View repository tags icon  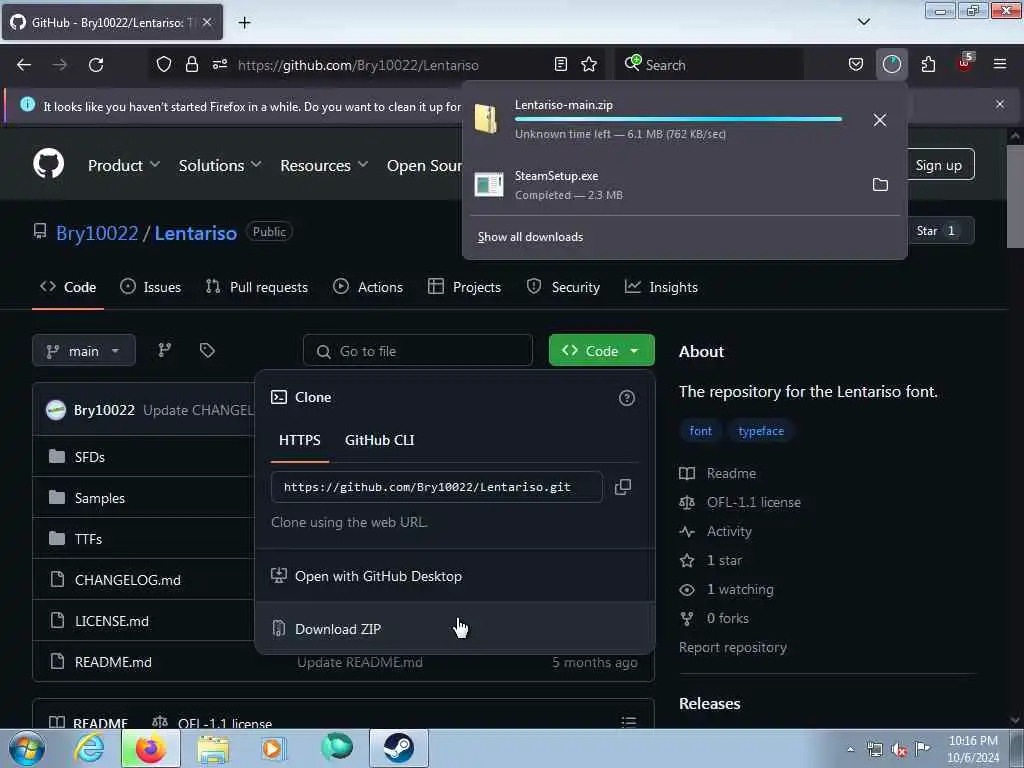coord(207,351)
